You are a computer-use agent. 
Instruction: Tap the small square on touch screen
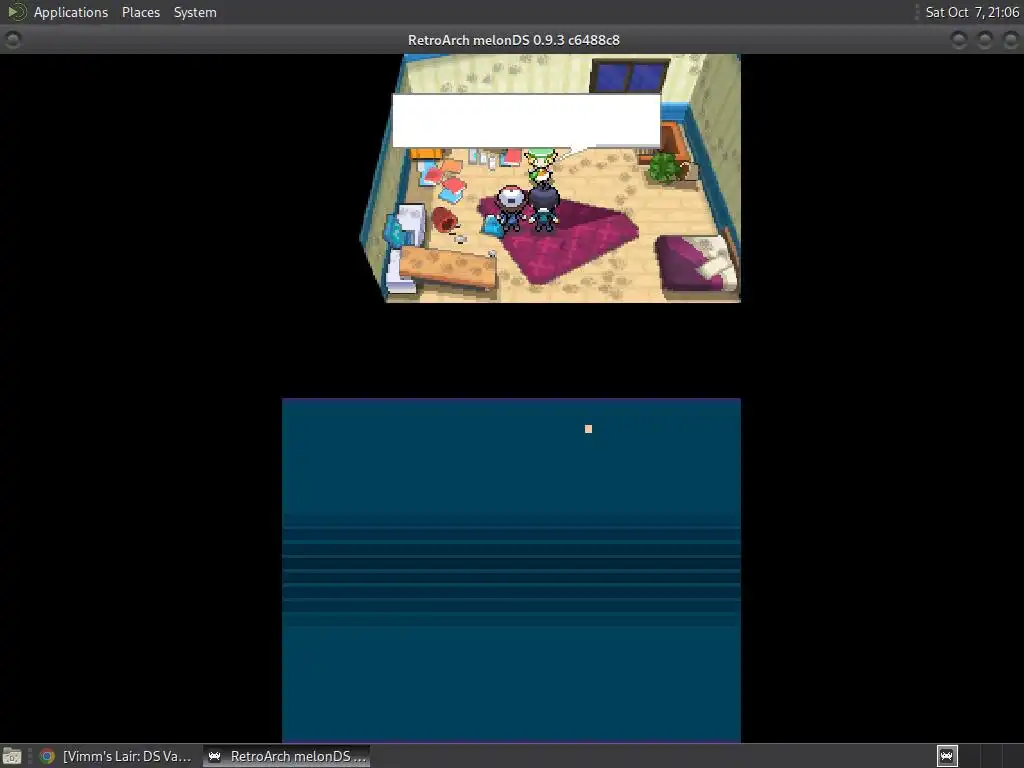[588, 429]
